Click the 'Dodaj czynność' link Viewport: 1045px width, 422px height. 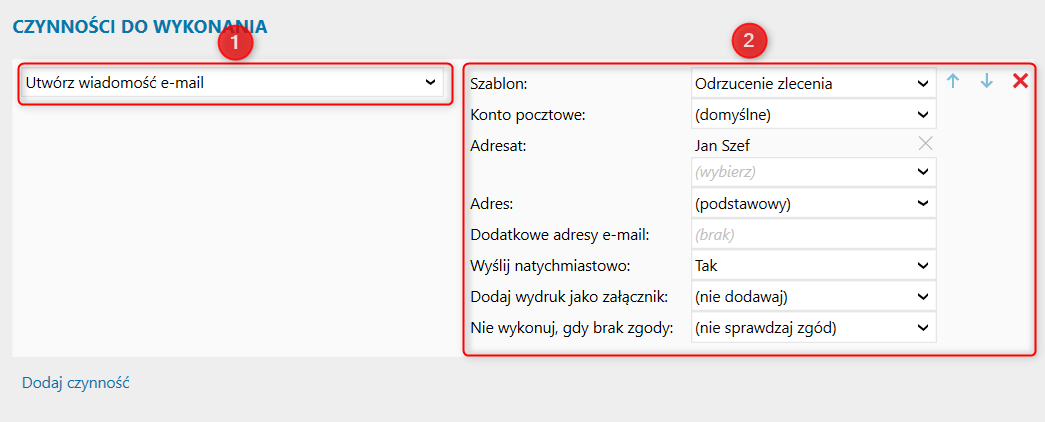pos(75,382)
